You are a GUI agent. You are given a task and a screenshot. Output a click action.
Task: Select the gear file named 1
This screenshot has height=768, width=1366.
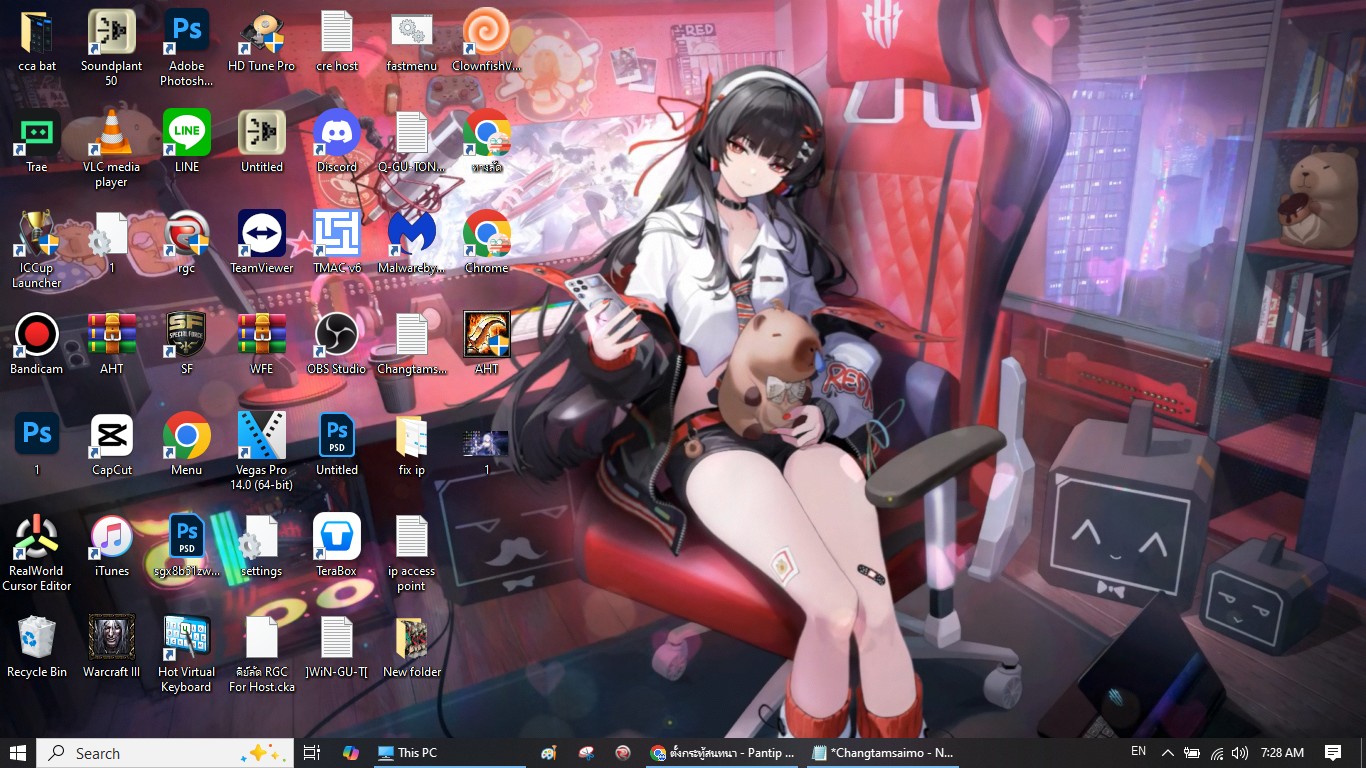click(112, 243)
